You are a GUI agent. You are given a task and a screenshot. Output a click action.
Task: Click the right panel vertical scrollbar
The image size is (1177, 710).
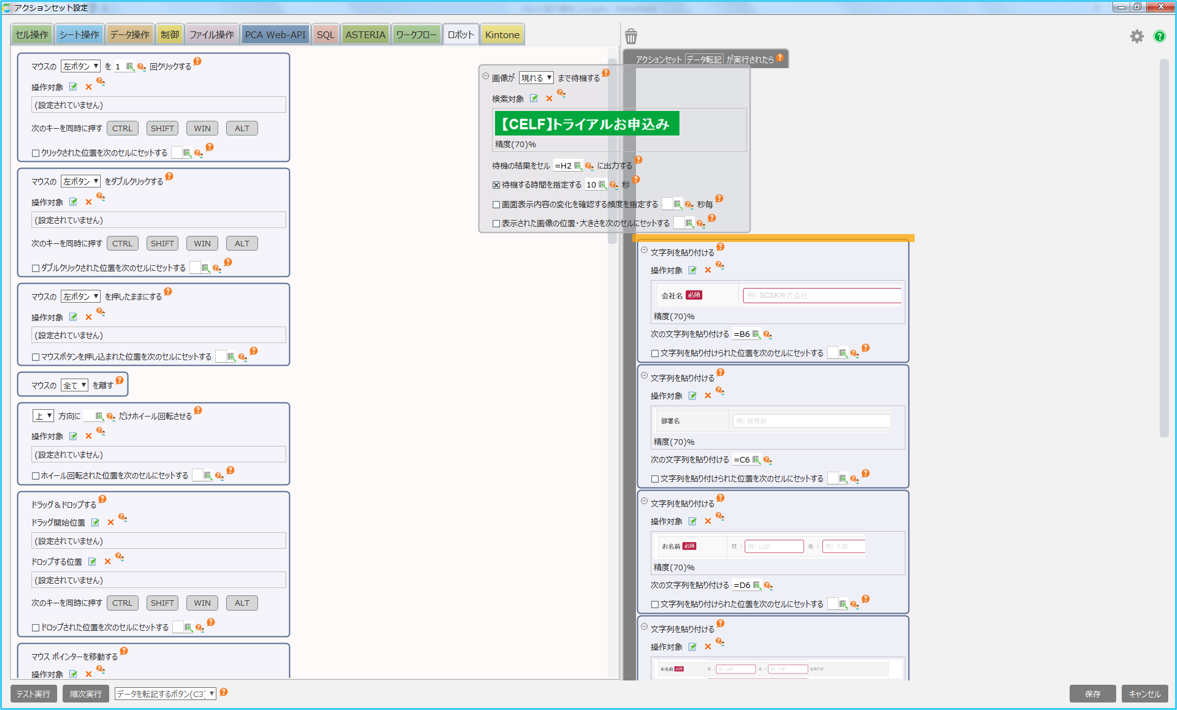point(1163,250)
